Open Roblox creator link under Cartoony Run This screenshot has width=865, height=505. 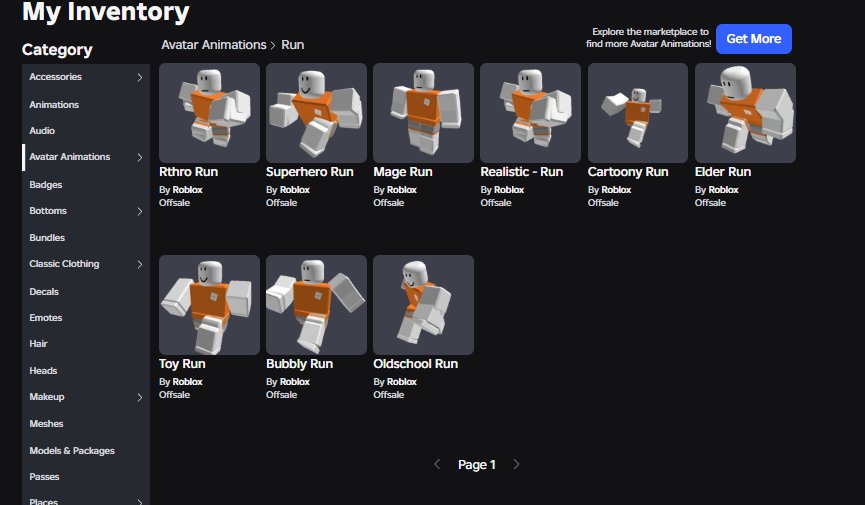[616, 189]
